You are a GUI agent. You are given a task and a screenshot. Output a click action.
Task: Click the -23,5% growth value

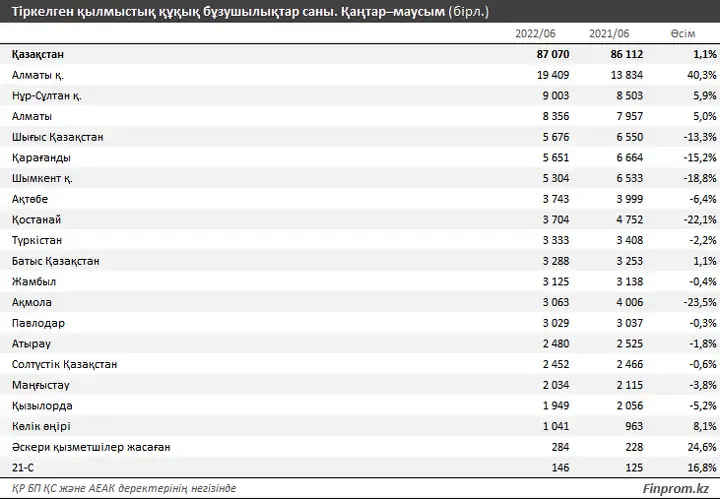click(700, 302)
